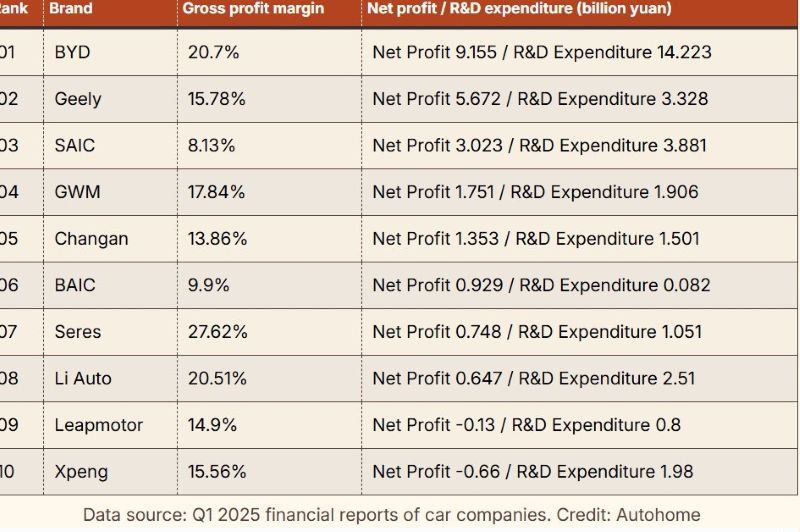Click the SAIC brand cell
This screenshot has height=532, width=800.
(x=75, y=145)
